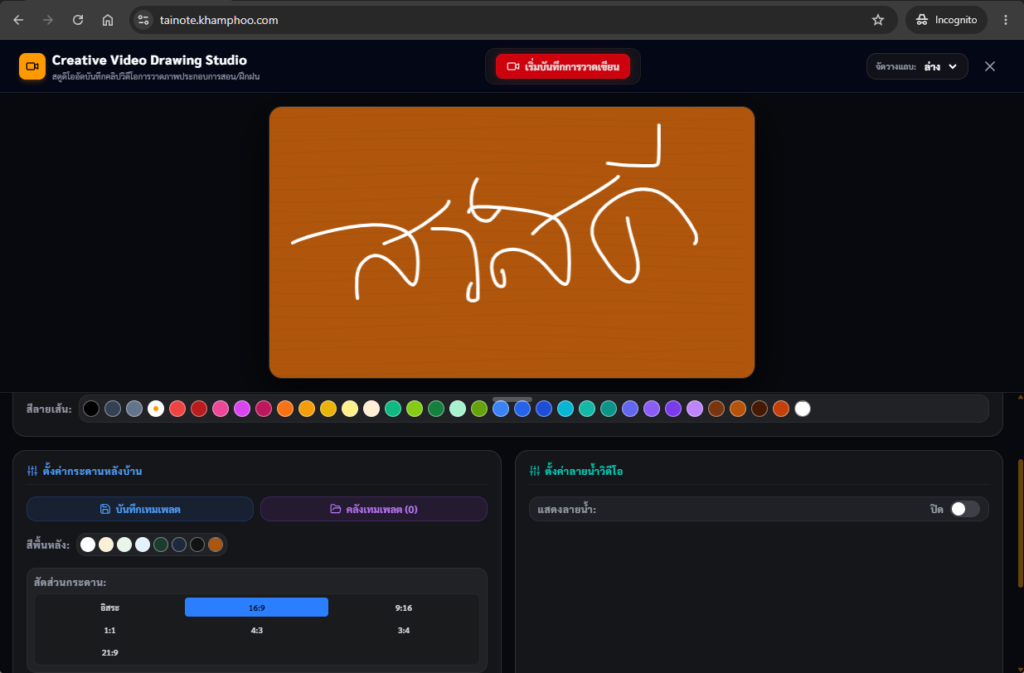Viewport: 1024px width, 673px height.
Task: Open the คลังเทมเพลต (0) template library
Action: 374,509
